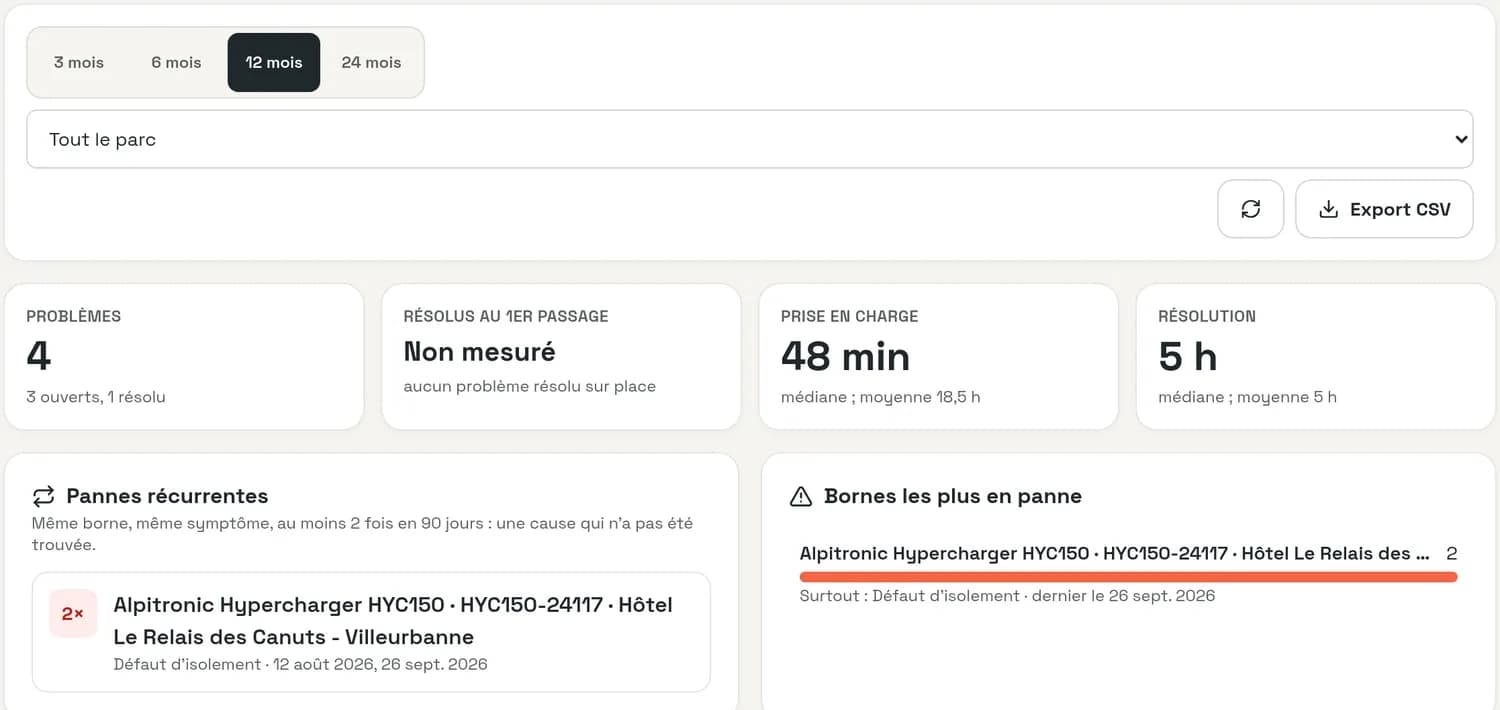Click the 'RÉSOLUS AU 1ER PASSAGE' label
Screen dimensions: 1500x710
coord(506,316)
